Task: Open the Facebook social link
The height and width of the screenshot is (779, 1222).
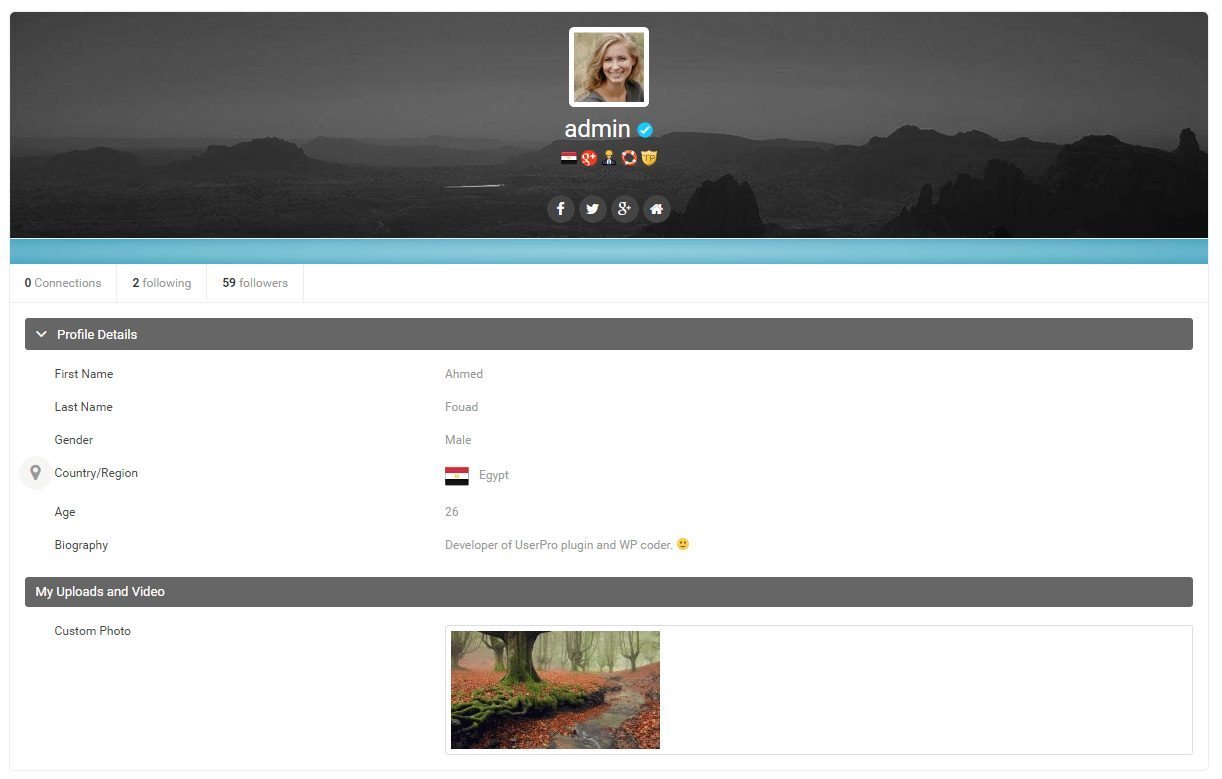Action: [x=560, y=209]
